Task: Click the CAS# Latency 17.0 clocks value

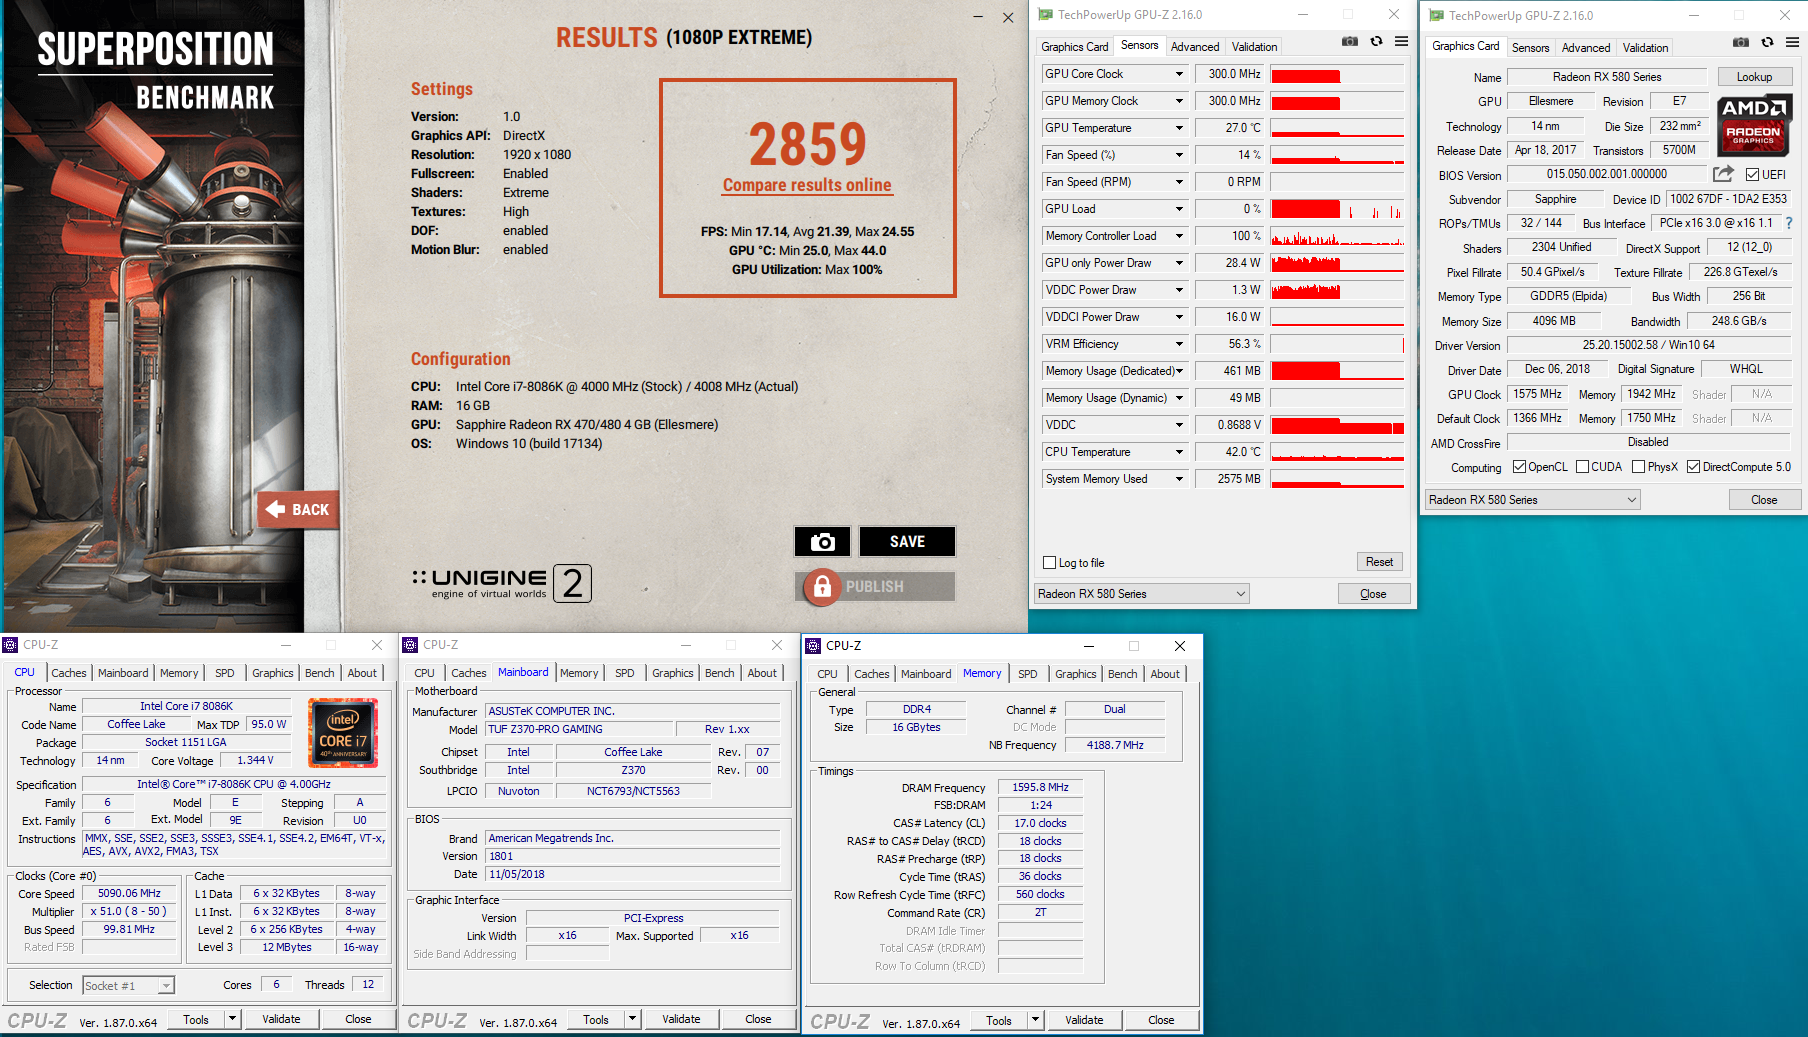Action: point(1040,824)
